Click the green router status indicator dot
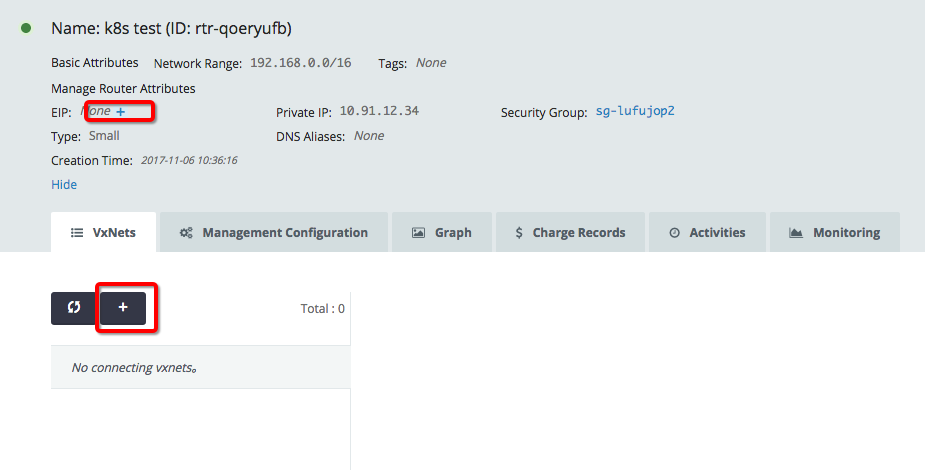Image resolution: width=925 pixels, height=470 pixels. (26, 28)
